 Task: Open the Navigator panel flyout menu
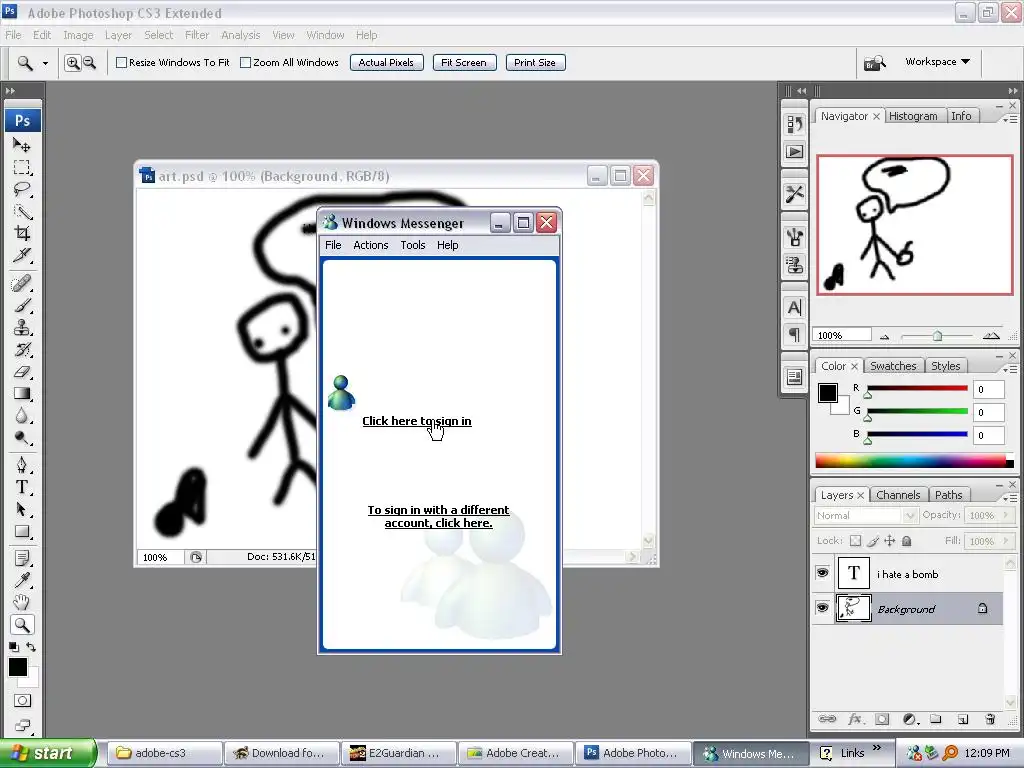click(1010, 119)
